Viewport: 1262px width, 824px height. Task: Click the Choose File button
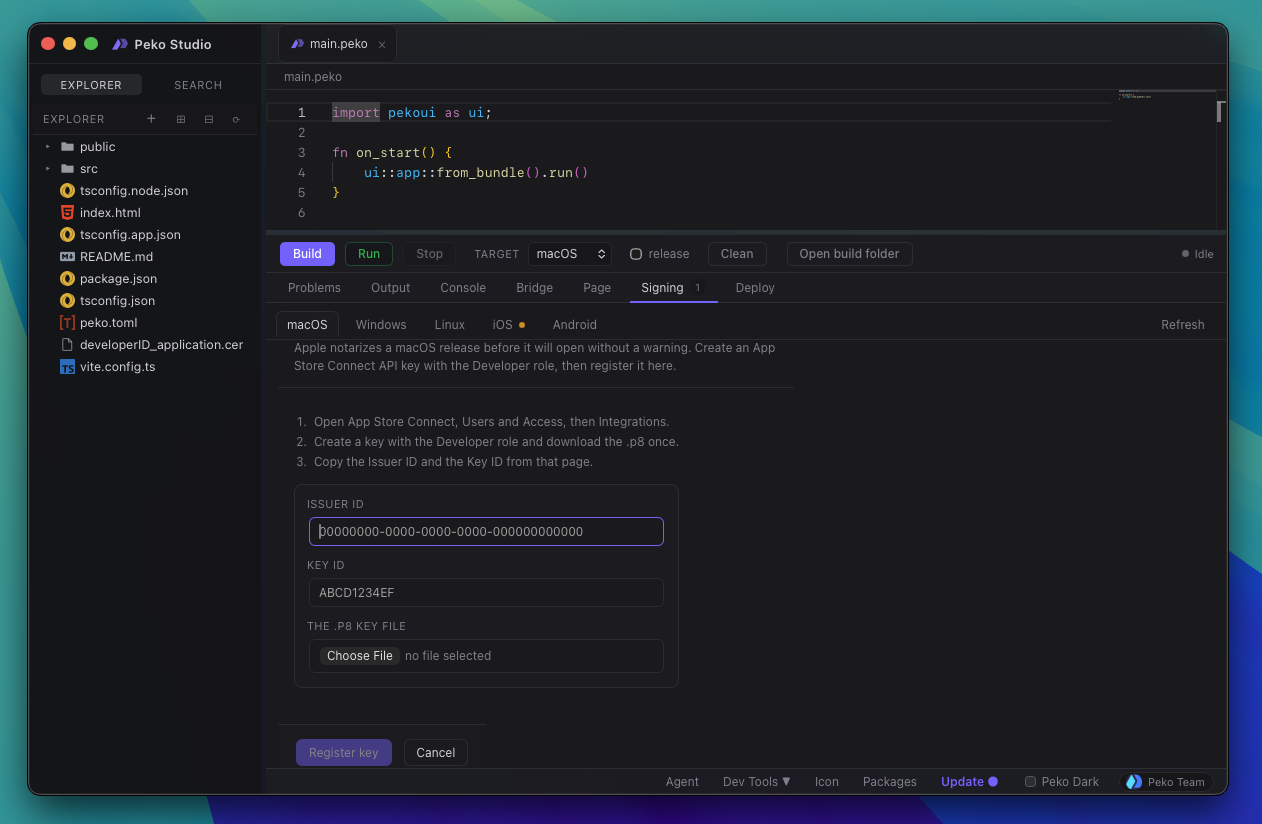[x=360, y=656]
